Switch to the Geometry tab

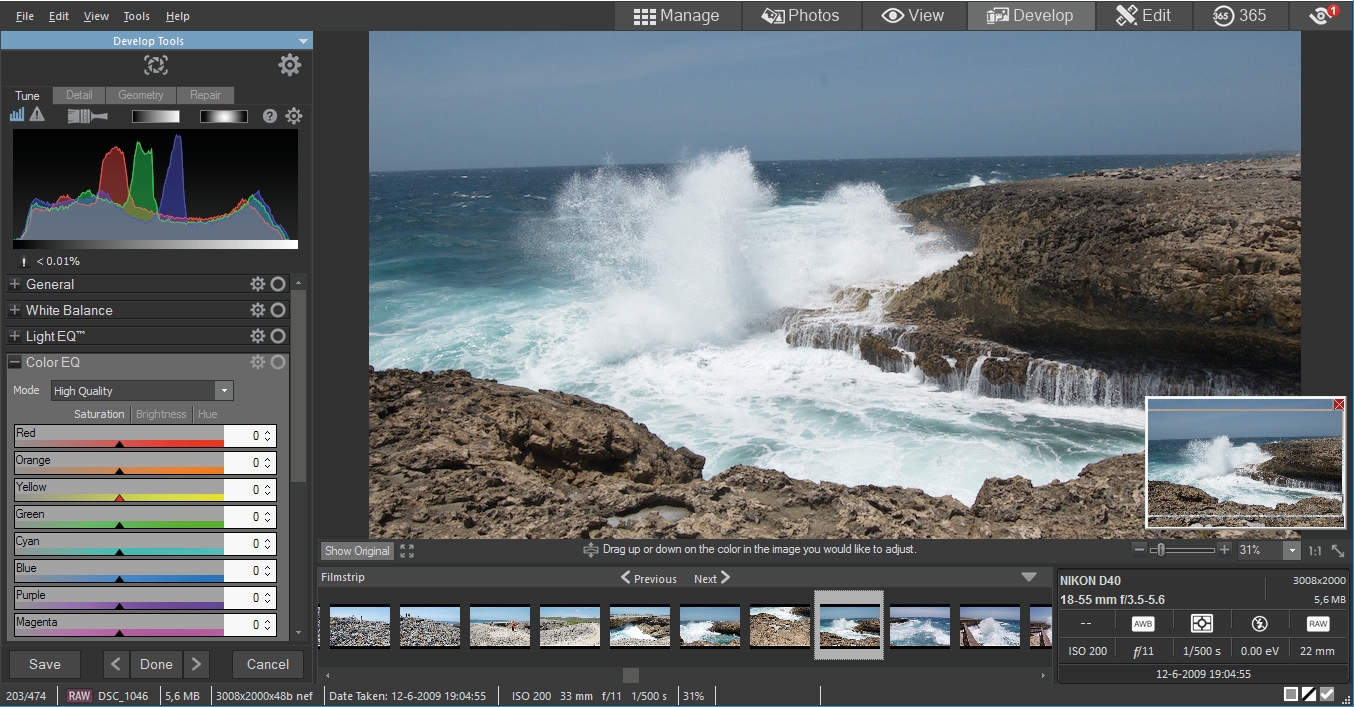(140, 95)
